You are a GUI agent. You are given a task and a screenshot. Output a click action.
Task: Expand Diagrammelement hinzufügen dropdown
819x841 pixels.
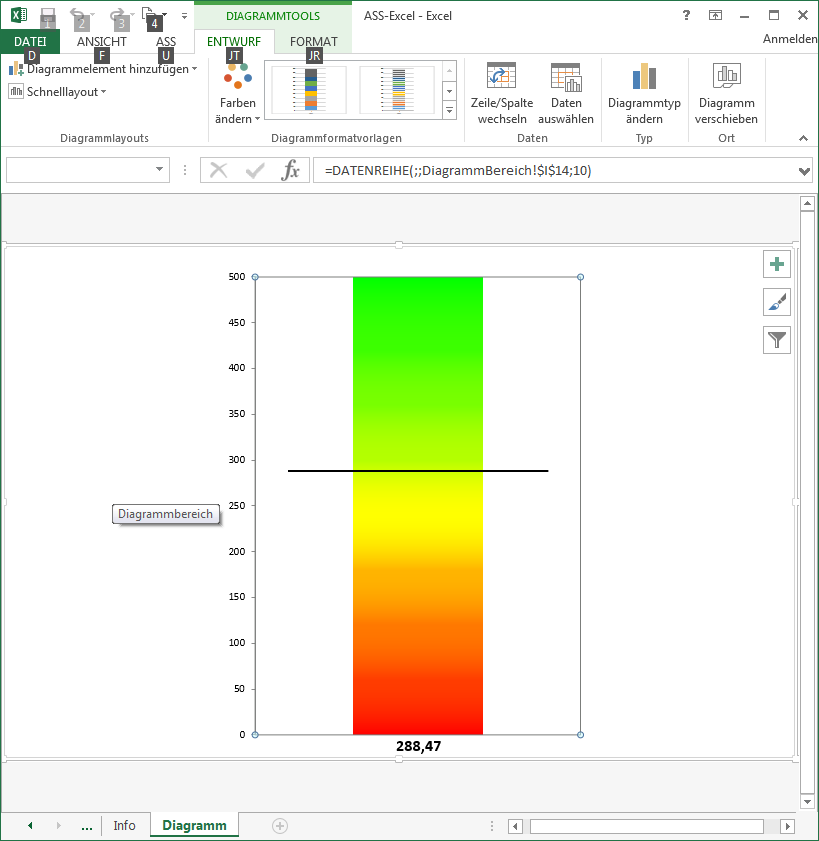click(105, 69)
